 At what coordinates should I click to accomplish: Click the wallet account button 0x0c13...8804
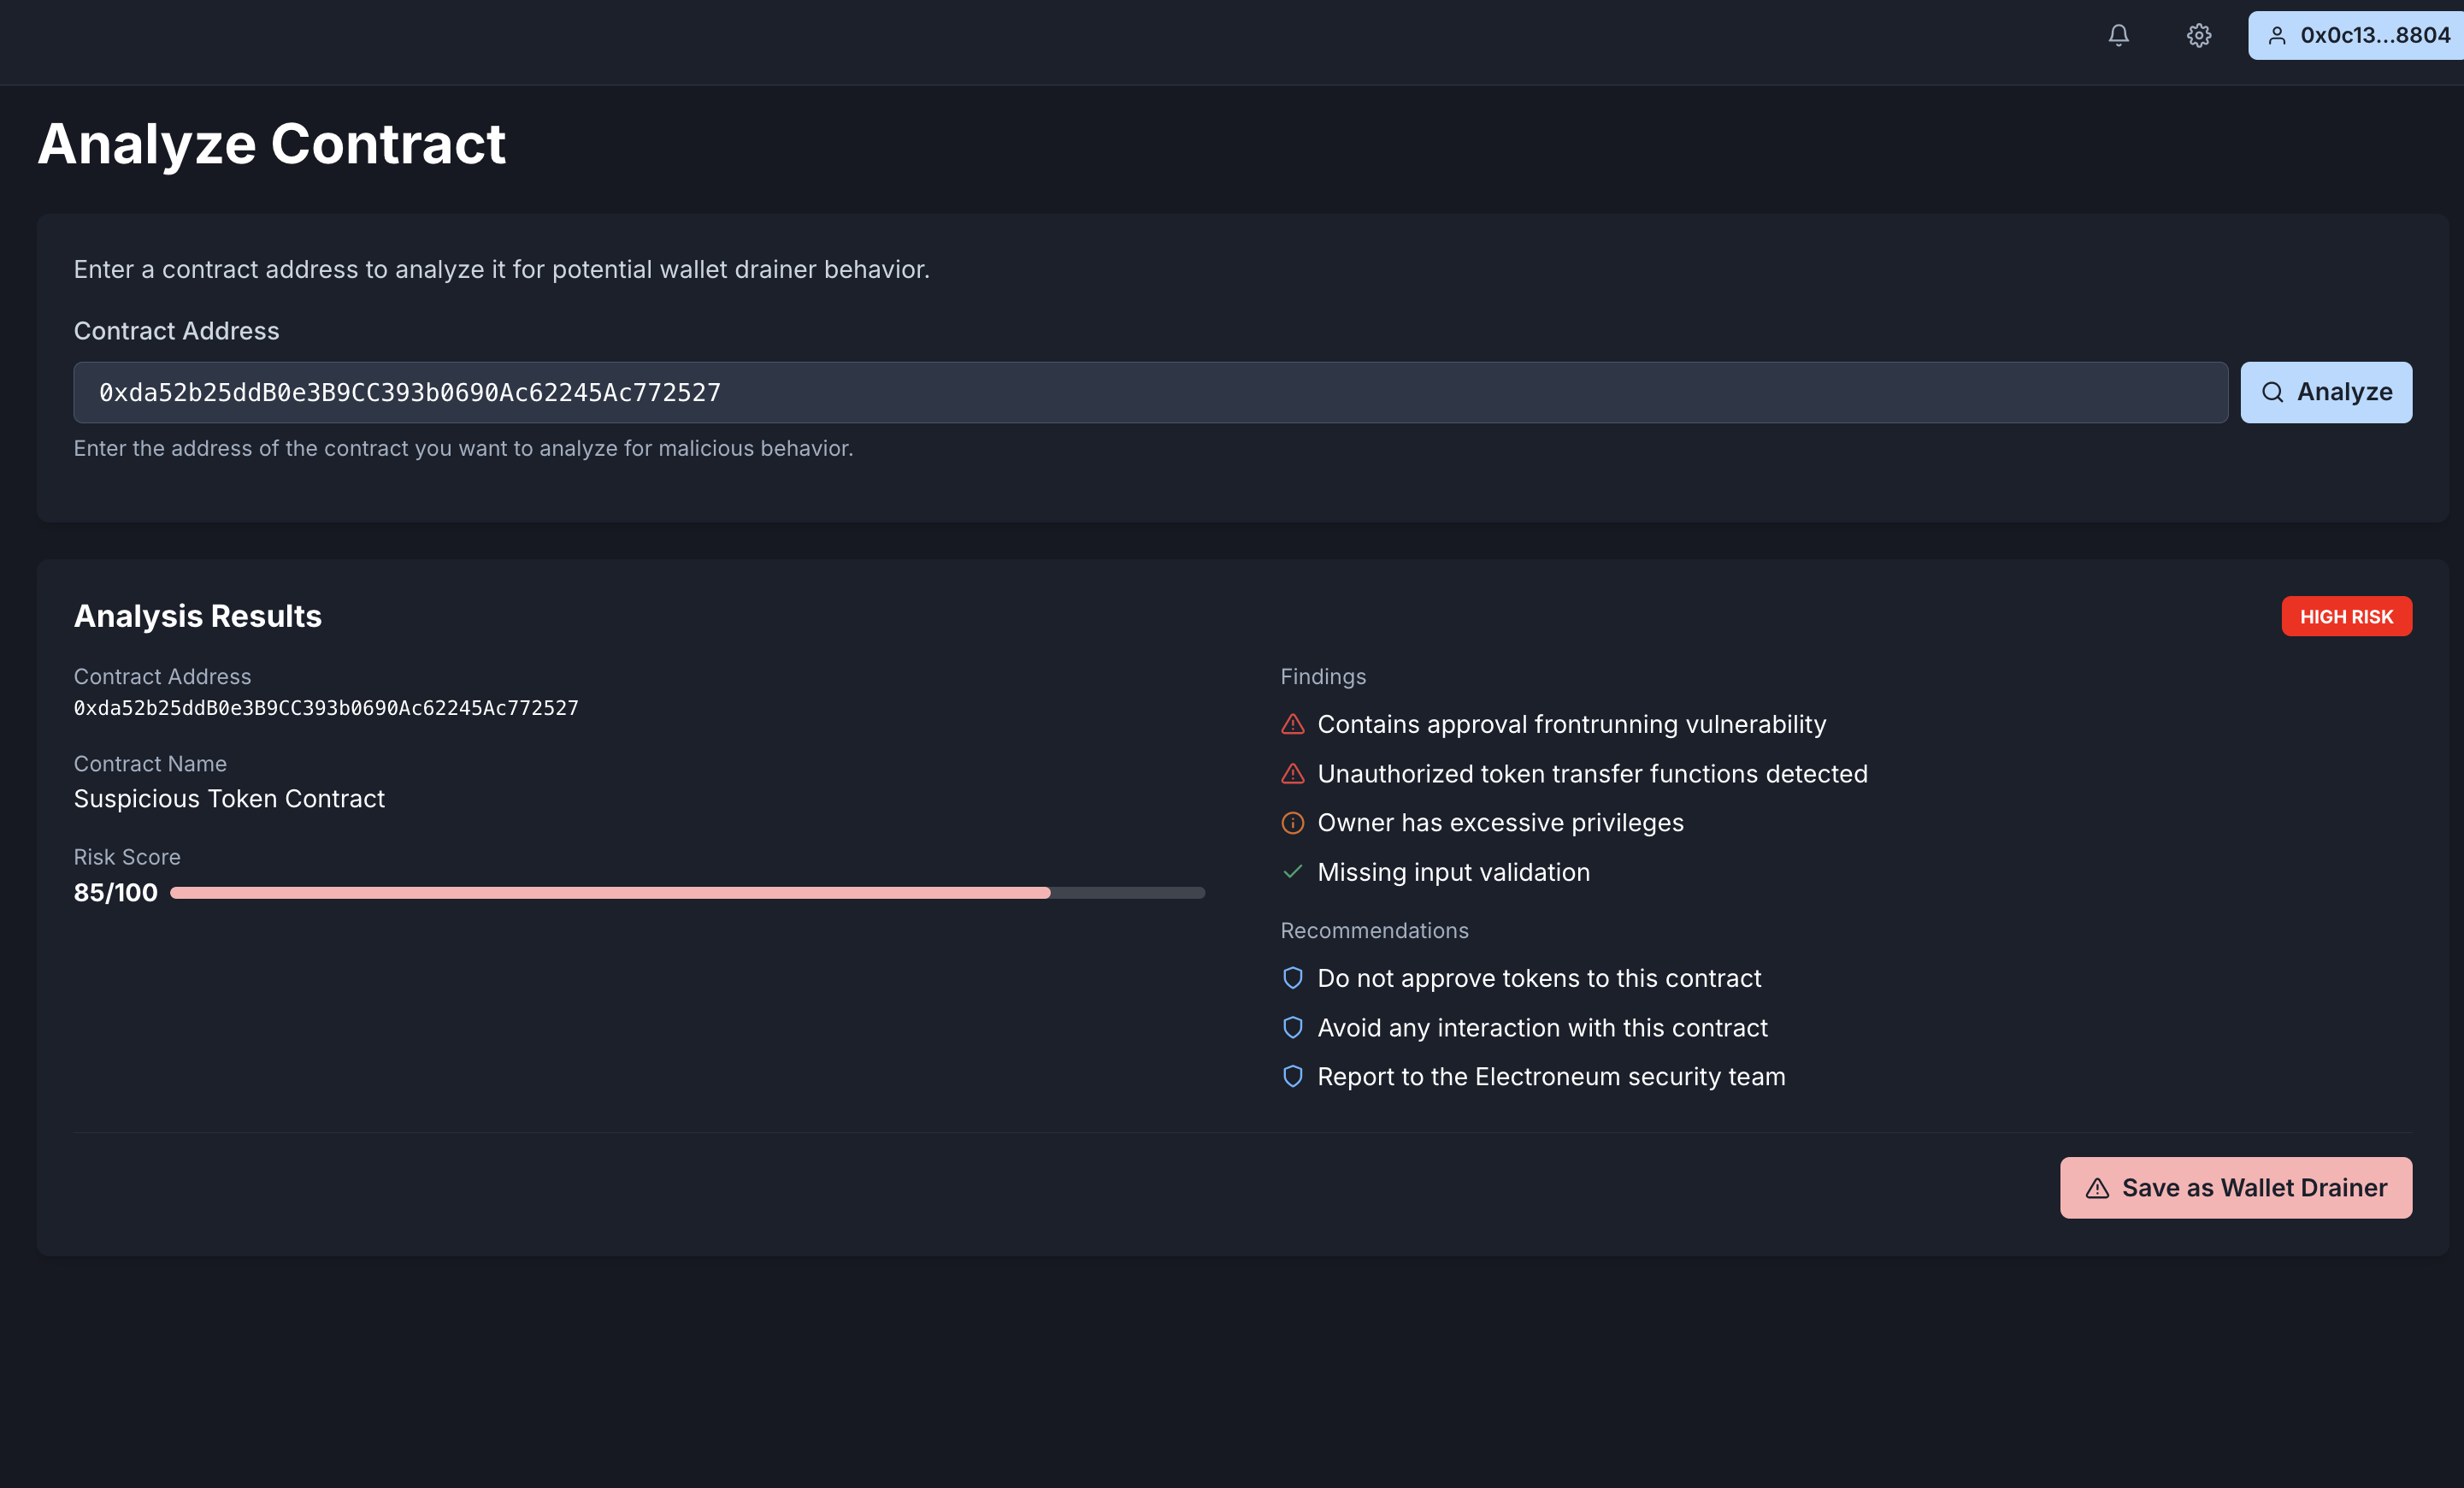[2358, 36]
